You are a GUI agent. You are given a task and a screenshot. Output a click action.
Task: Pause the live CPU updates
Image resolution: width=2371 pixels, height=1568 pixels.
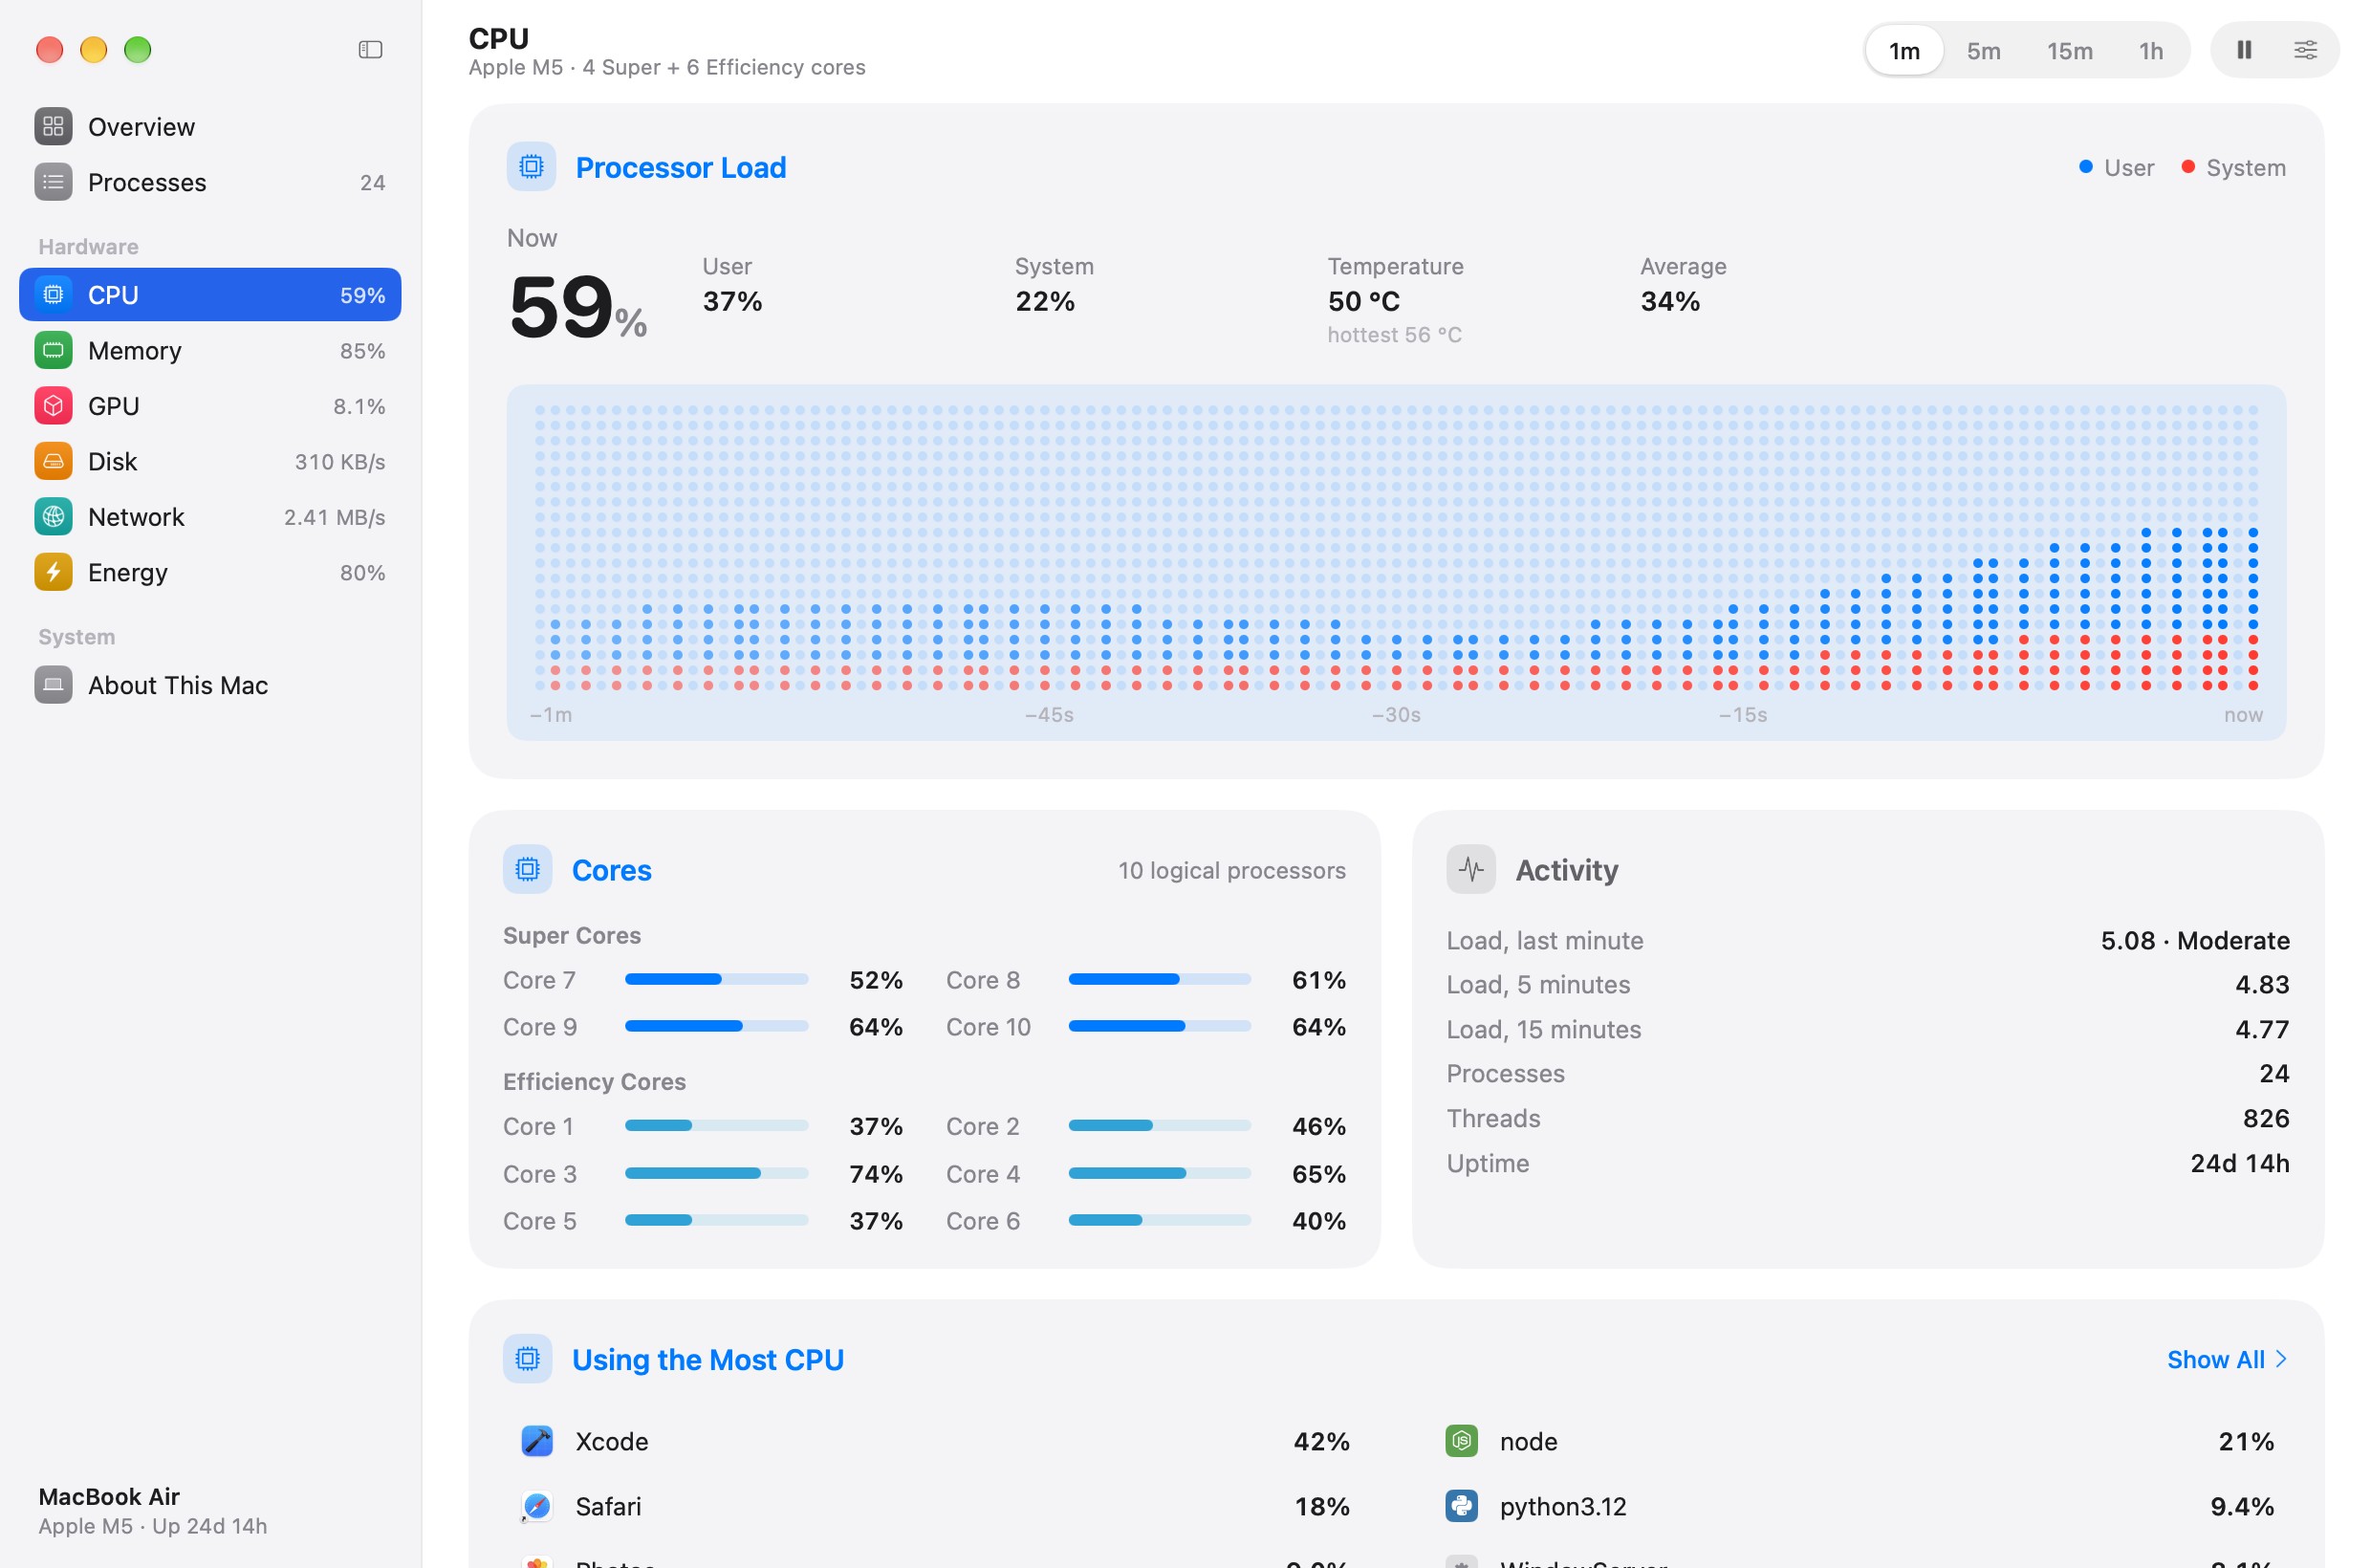(x=2243, y=50)
